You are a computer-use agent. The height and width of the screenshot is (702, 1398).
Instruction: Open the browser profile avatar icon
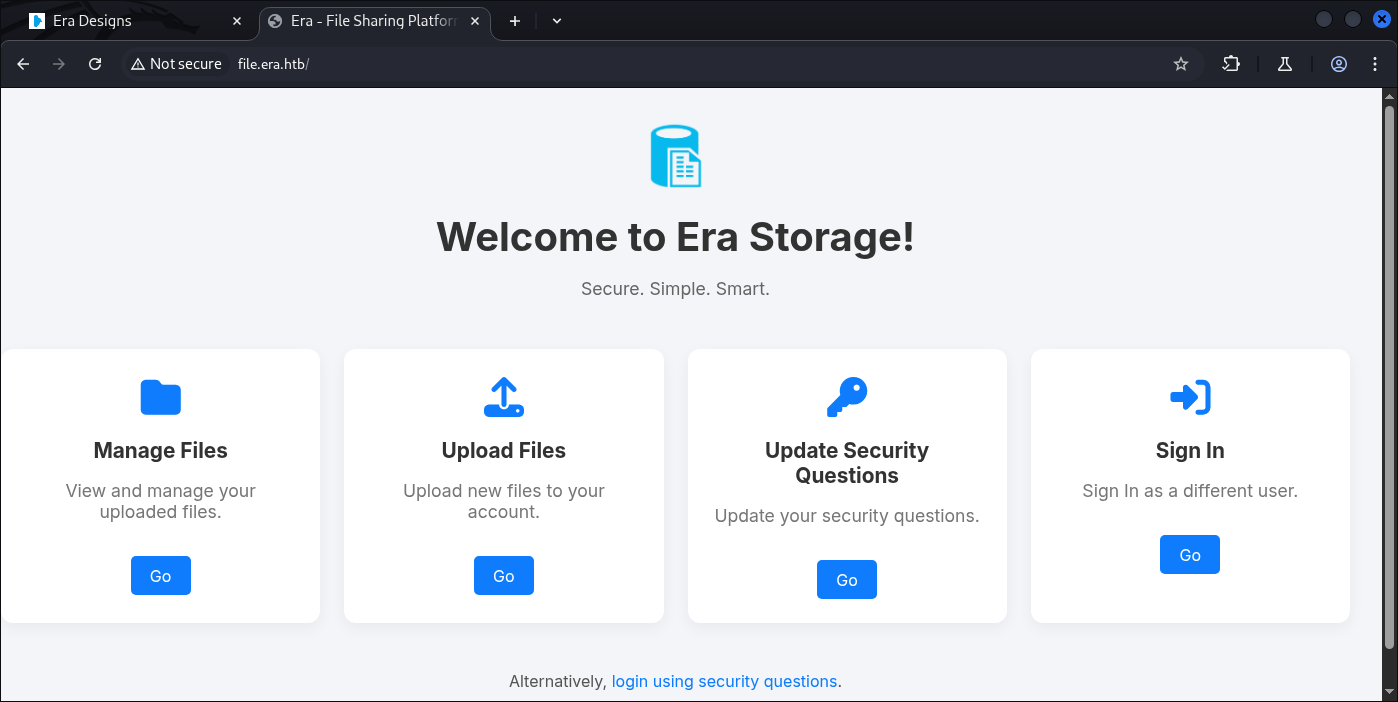pos(1338,64)
